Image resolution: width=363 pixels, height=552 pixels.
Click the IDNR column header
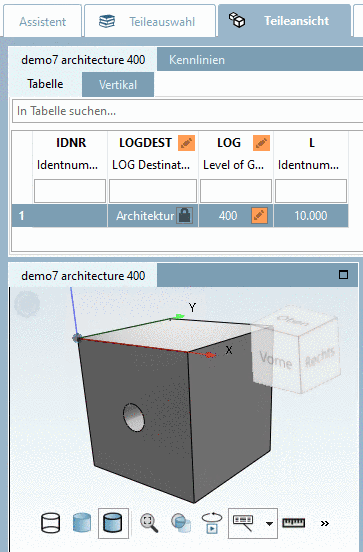71,143
